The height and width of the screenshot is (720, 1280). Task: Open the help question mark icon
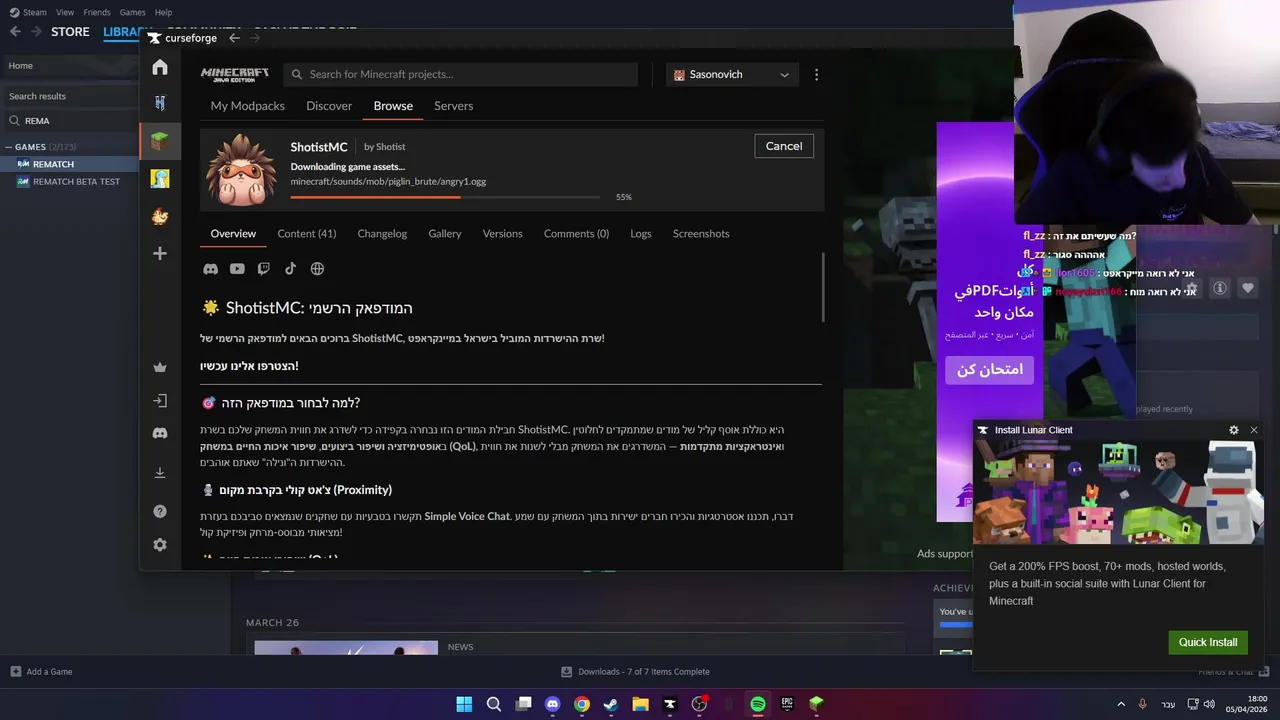[160, 511]
